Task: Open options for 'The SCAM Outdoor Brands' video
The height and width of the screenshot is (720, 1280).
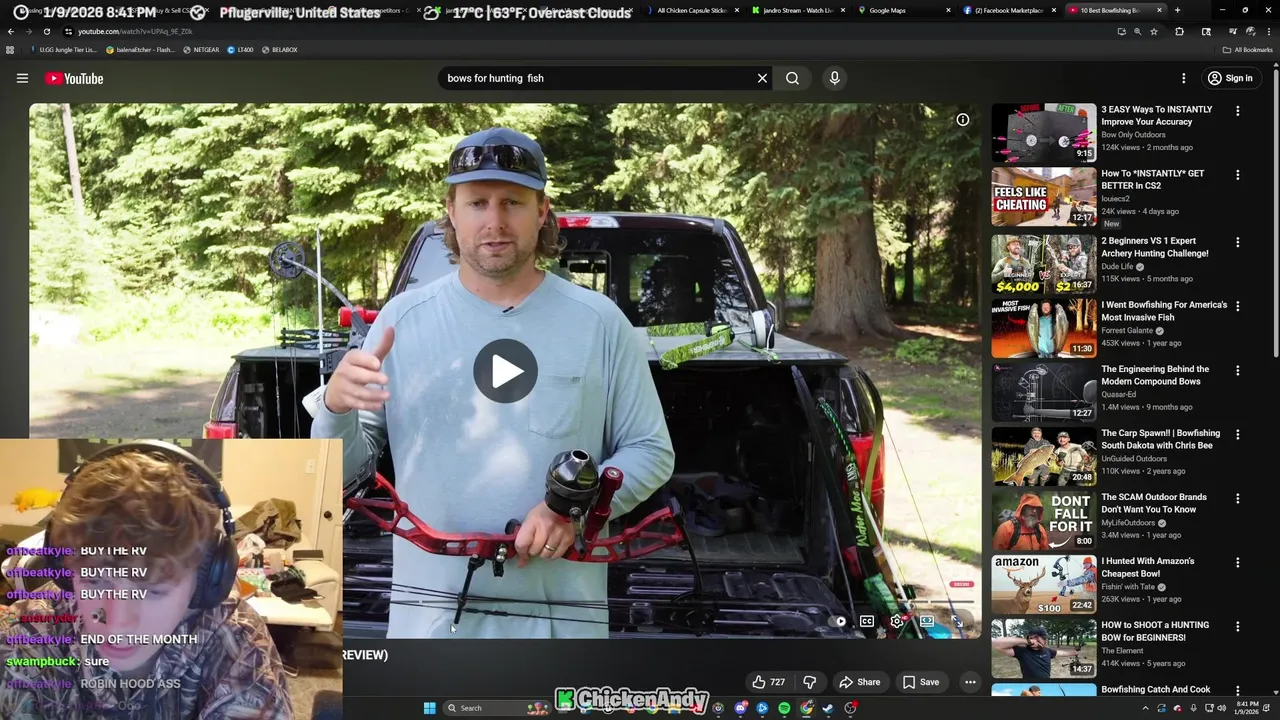Action: pos(1237,498)
